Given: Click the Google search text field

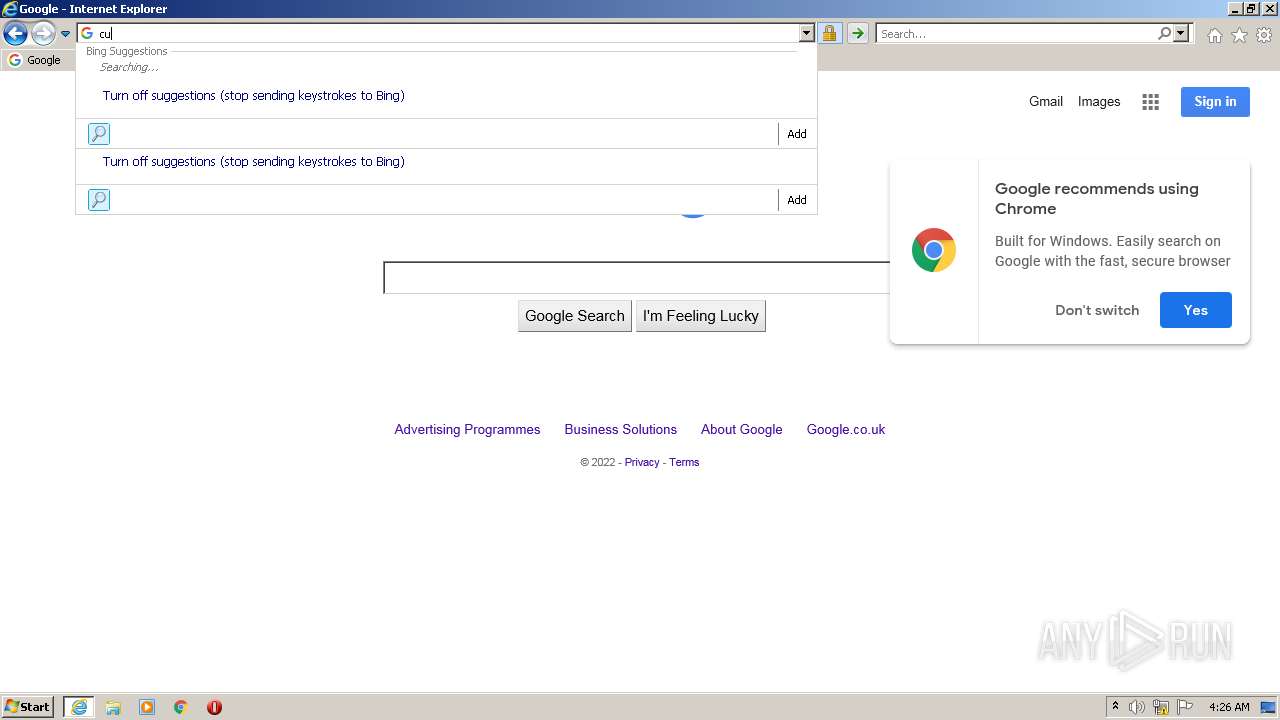Looking at the screenshot, I should (636, 278).
